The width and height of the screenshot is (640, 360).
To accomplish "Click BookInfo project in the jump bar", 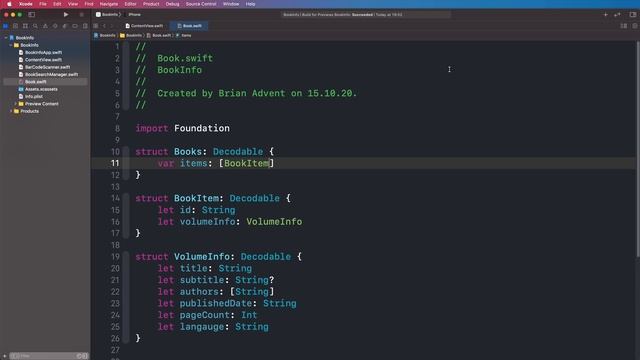I will click(x=105, y=36).
